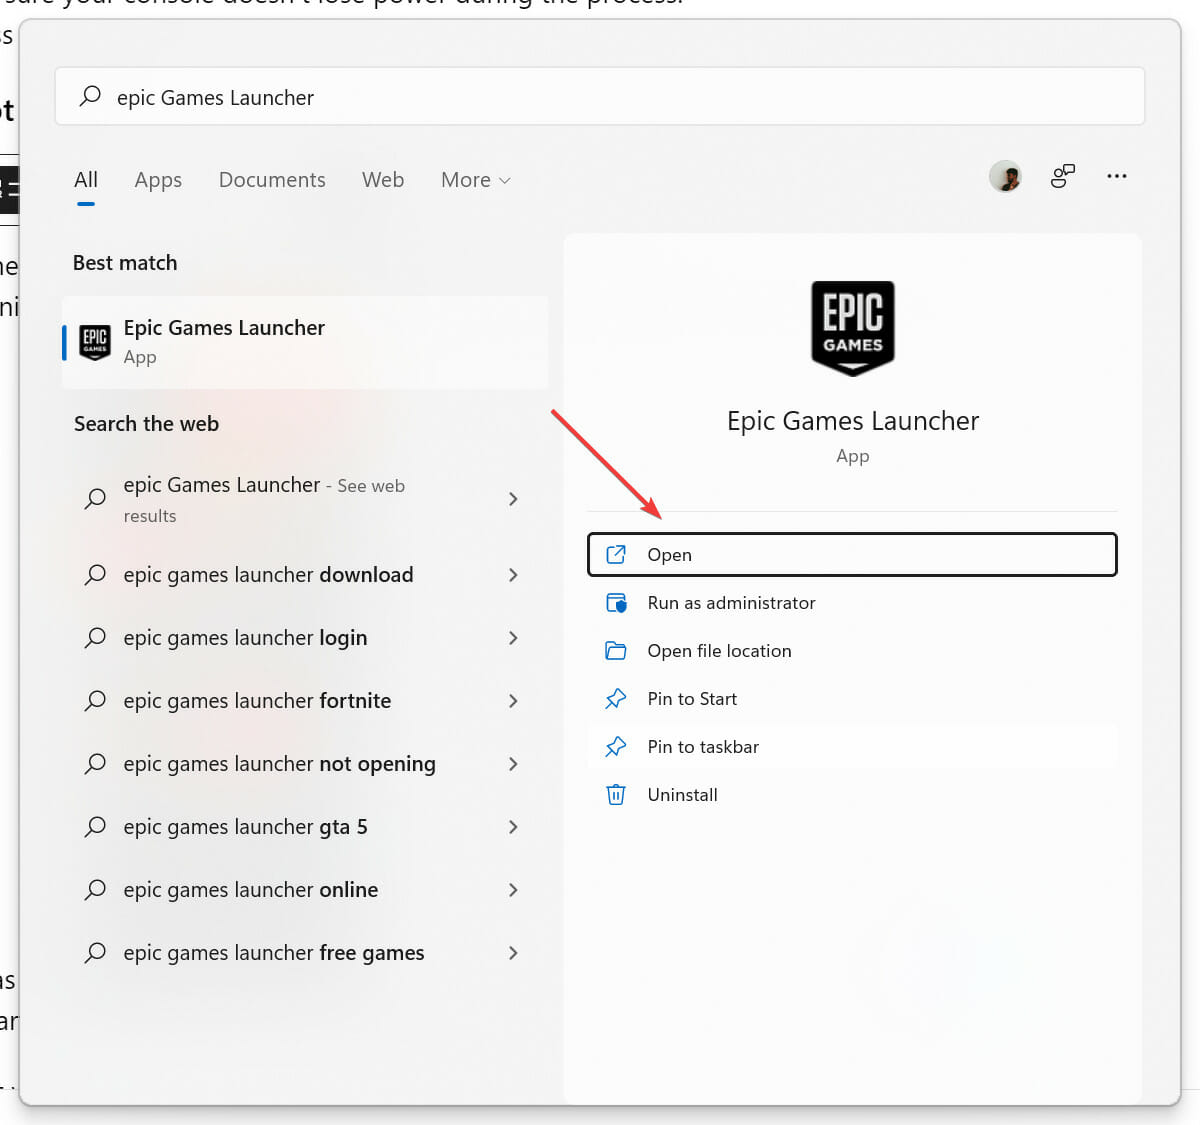Viewport: 1200px width, 1125px height.
Task: Switch to the Documents tab
Action: click(272, 180)
